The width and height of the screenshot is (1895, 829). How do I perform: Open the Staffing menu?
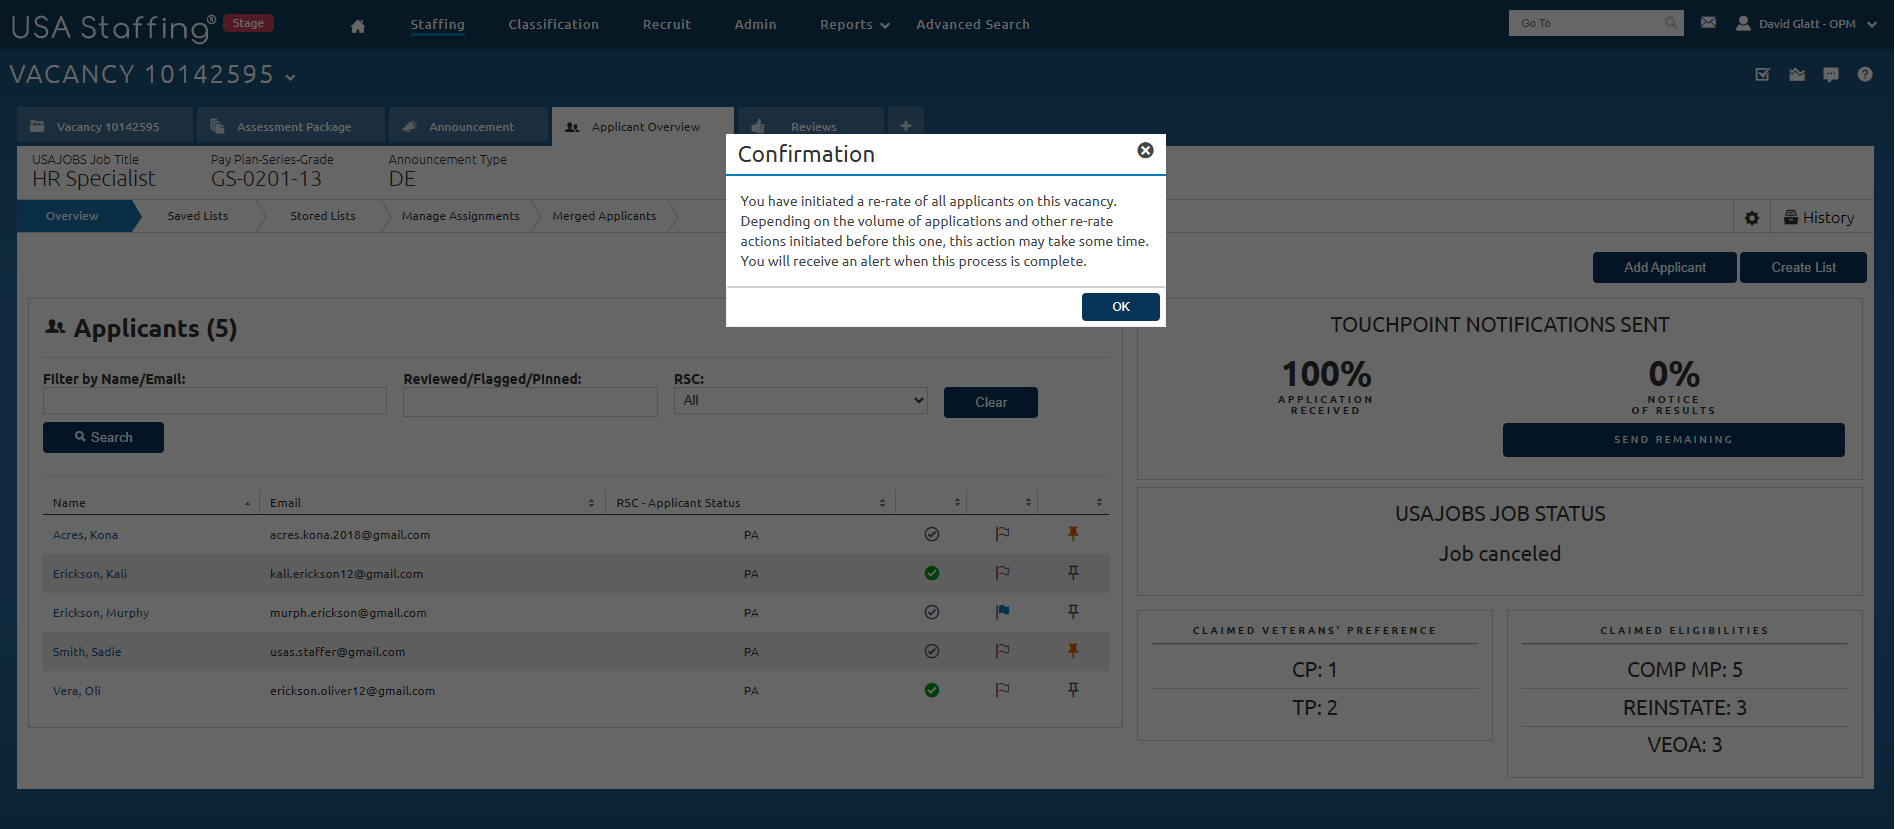[x=437, y=24]
